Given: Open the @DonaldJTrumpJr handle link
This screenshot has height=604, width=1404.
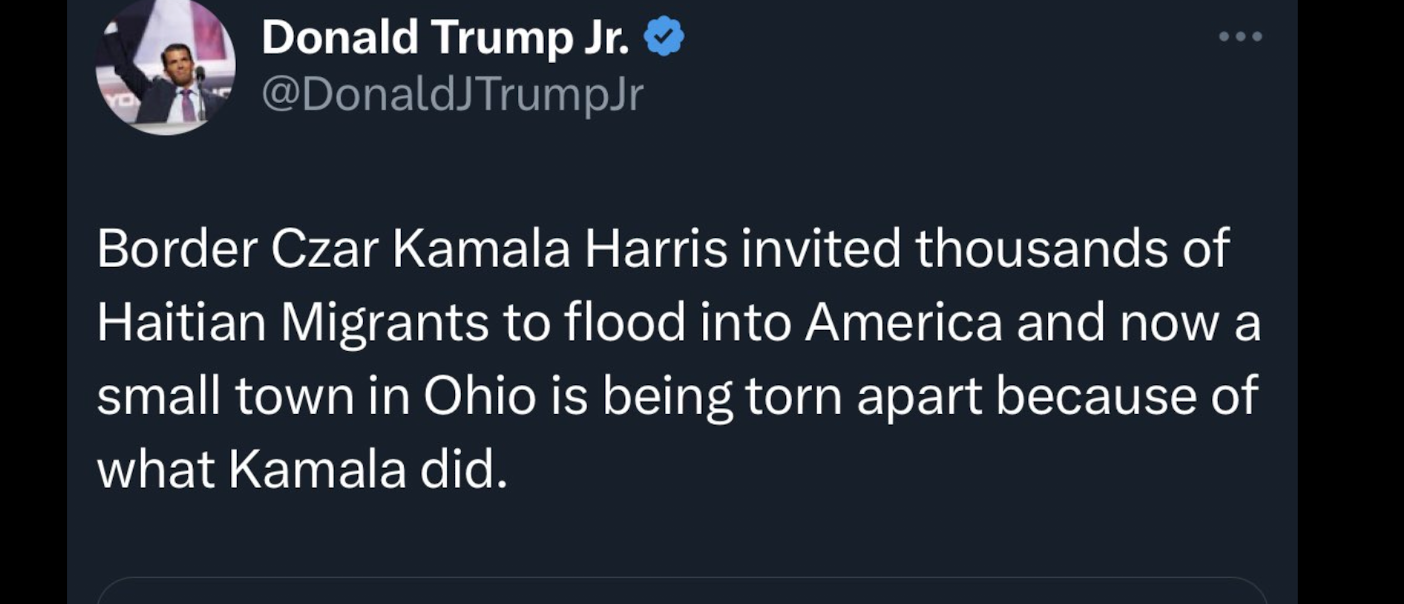Looking at the screenshot, I should pos(452,95).
